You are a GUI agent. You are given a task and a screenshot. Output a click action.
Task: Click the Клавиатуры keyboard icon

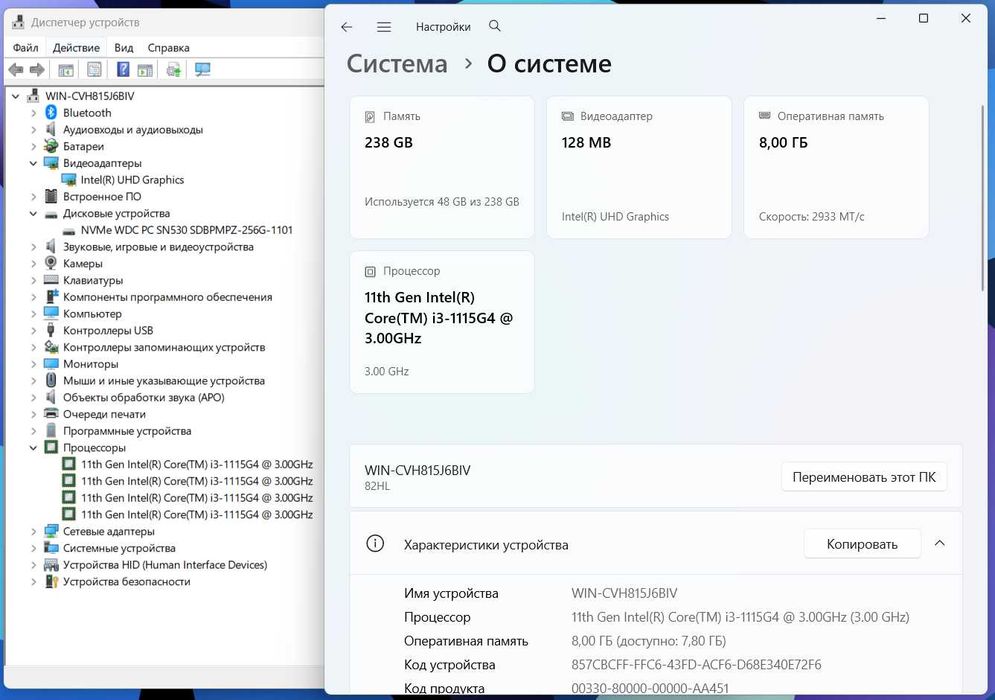(51, 280)
